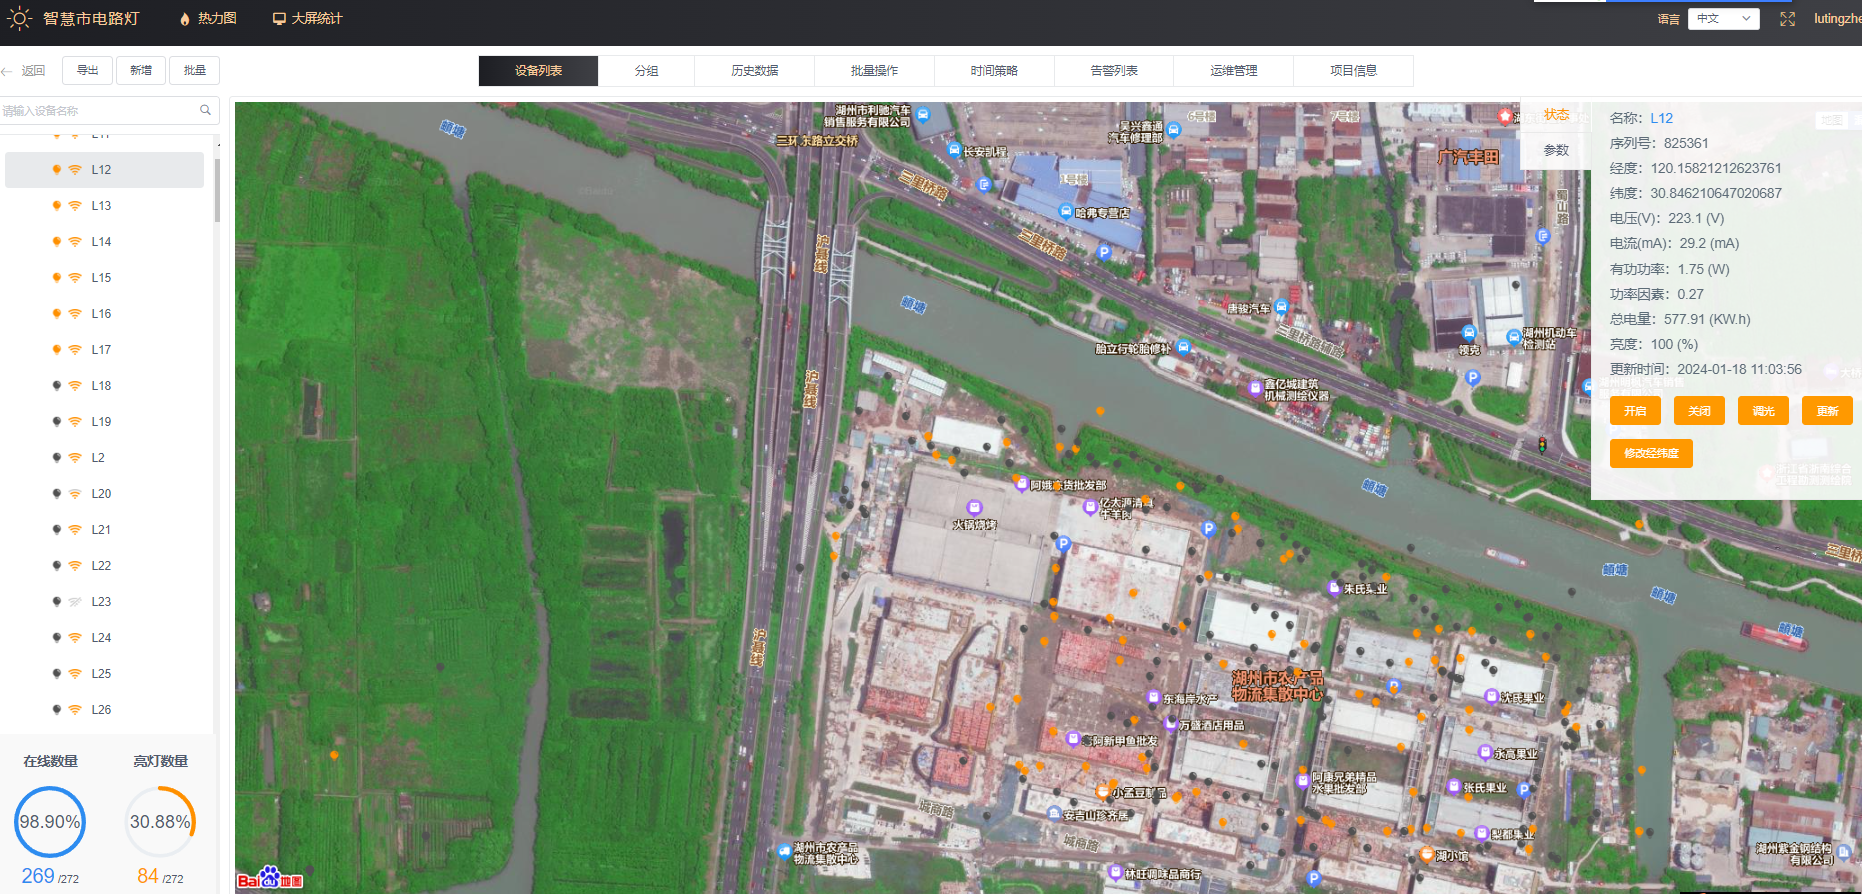The image size is (1862, 894).
Task: Open the language dropdown showing 中文
Action: (x=1723, y=19)
